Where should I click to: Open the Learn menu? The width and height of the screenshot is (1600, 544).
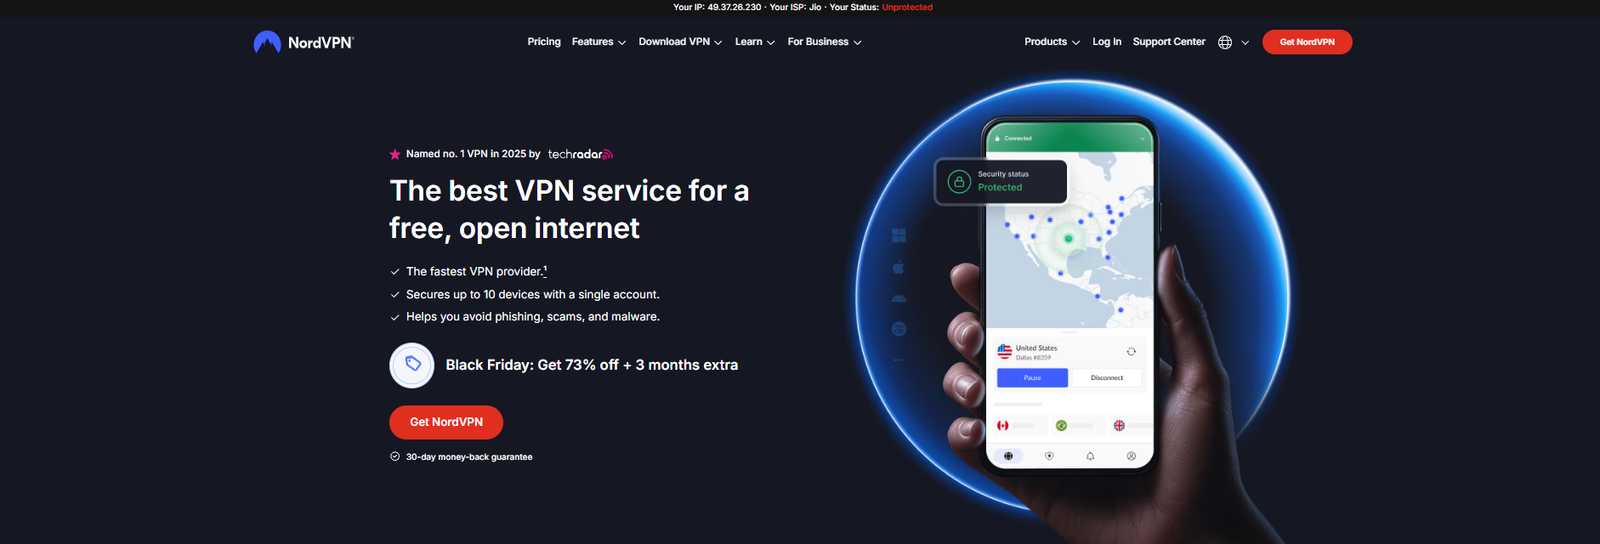755,42
